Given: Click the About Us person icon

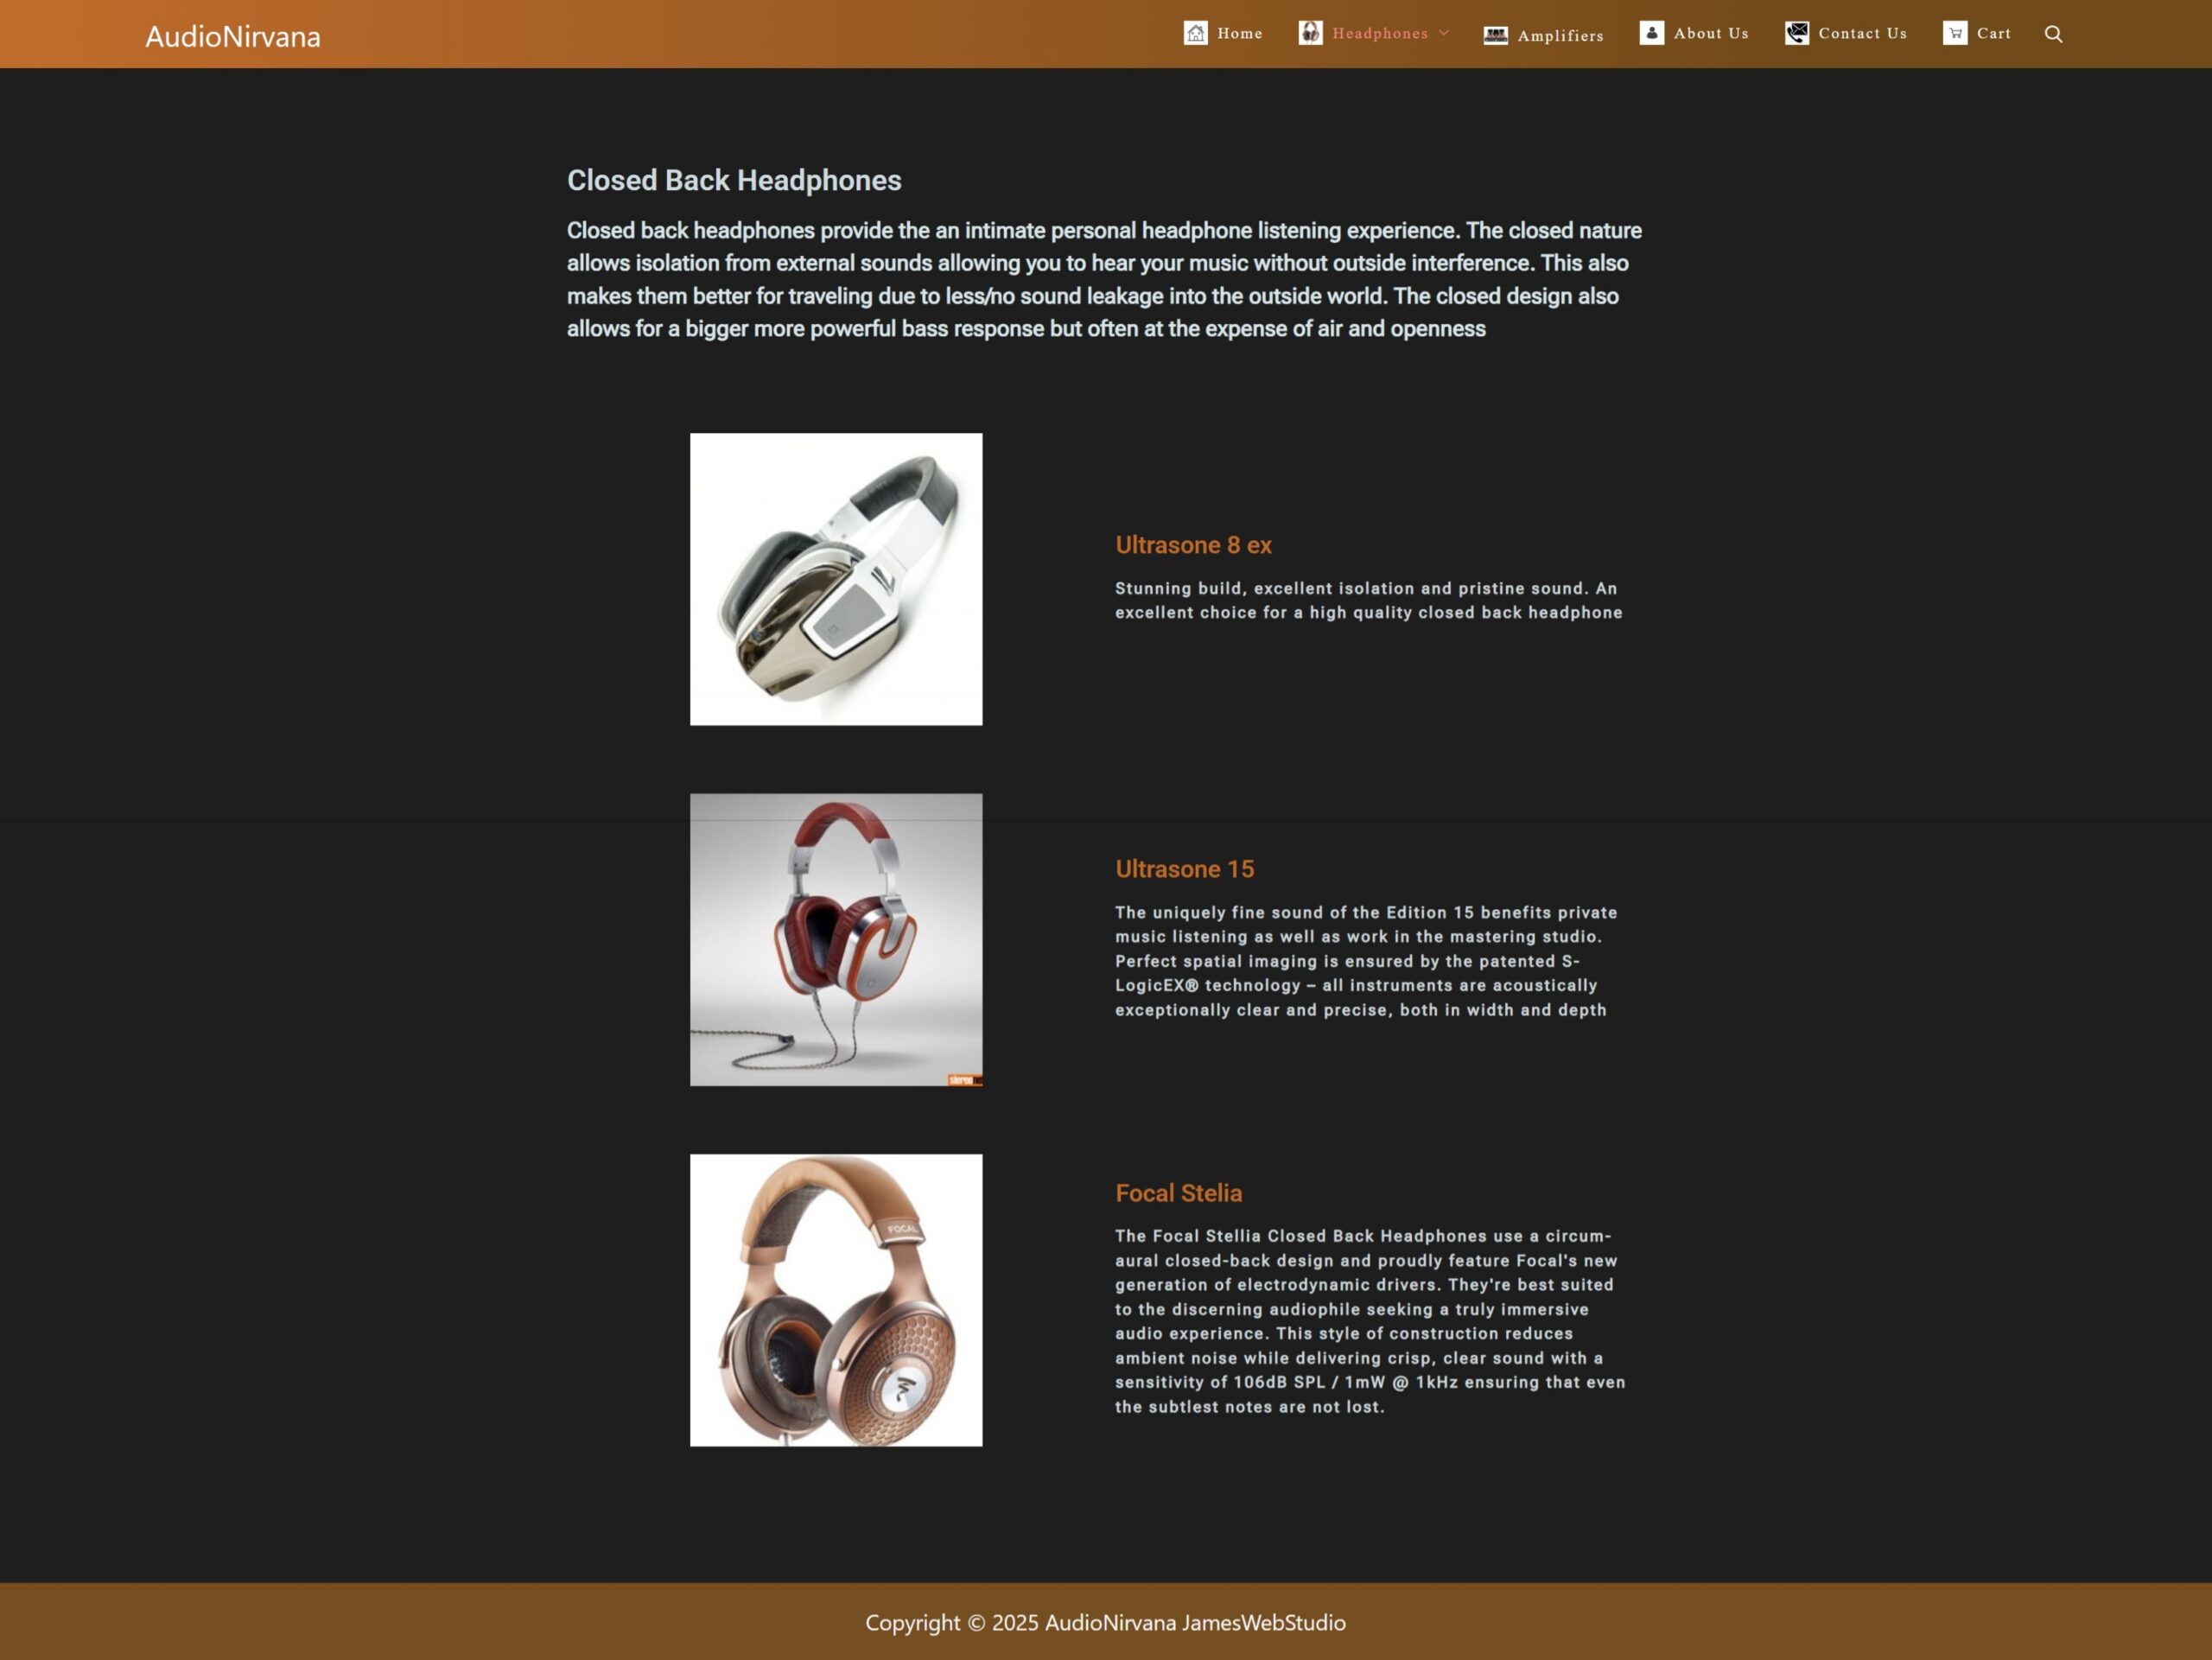Looking at the screenshot, I should 1652,33.
